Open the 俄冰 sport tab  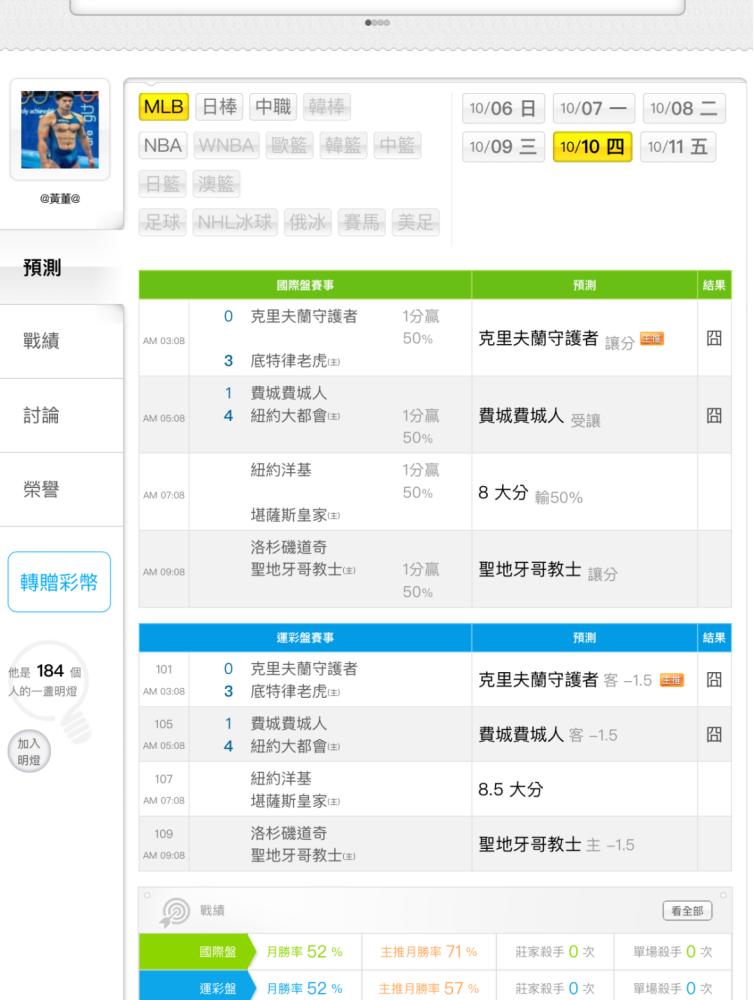tap(307, 223)
